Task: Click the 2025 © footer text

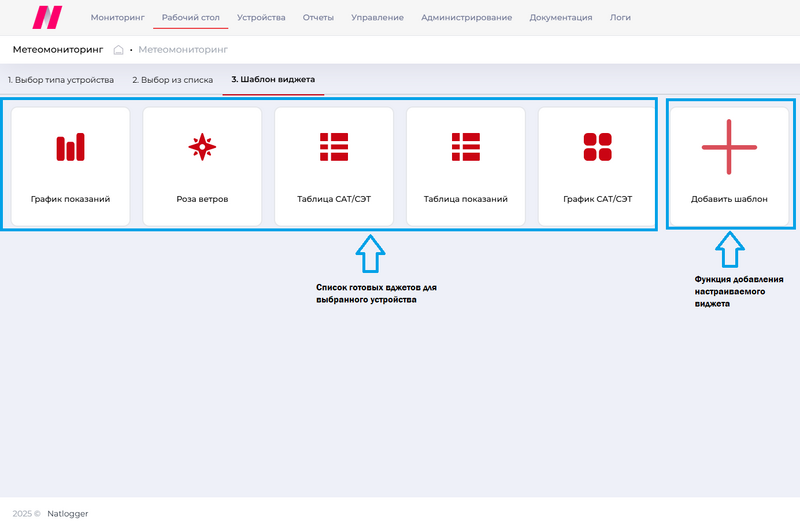Action: 27,514
